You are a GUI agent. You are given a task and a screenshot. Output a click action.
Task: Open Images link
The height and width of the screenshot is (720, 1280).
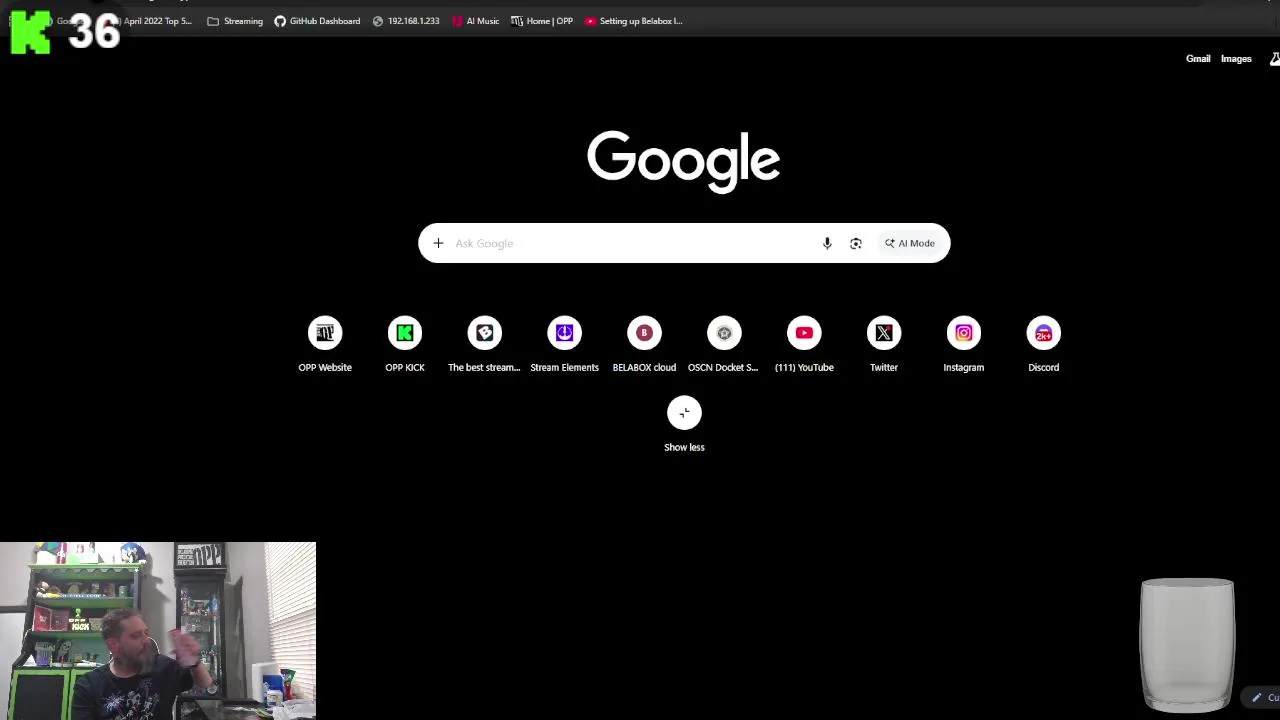[x=1236, y=59]
